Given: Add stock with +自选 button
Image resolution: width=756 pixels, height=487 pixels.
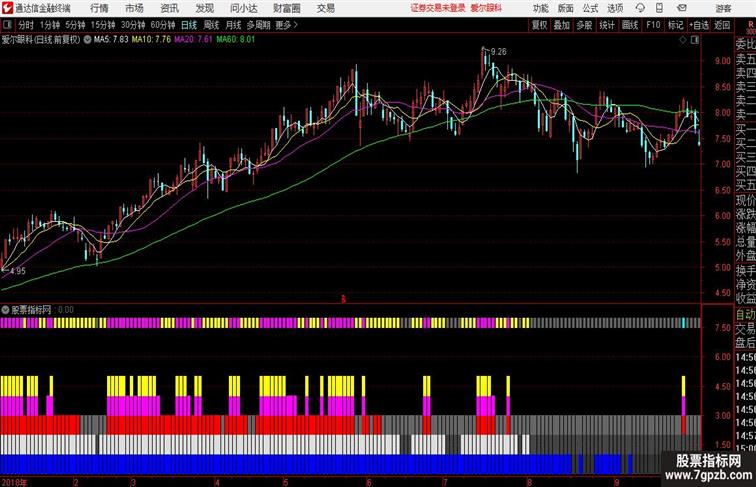Looking at the screenshot, I should tap(699, 25).
